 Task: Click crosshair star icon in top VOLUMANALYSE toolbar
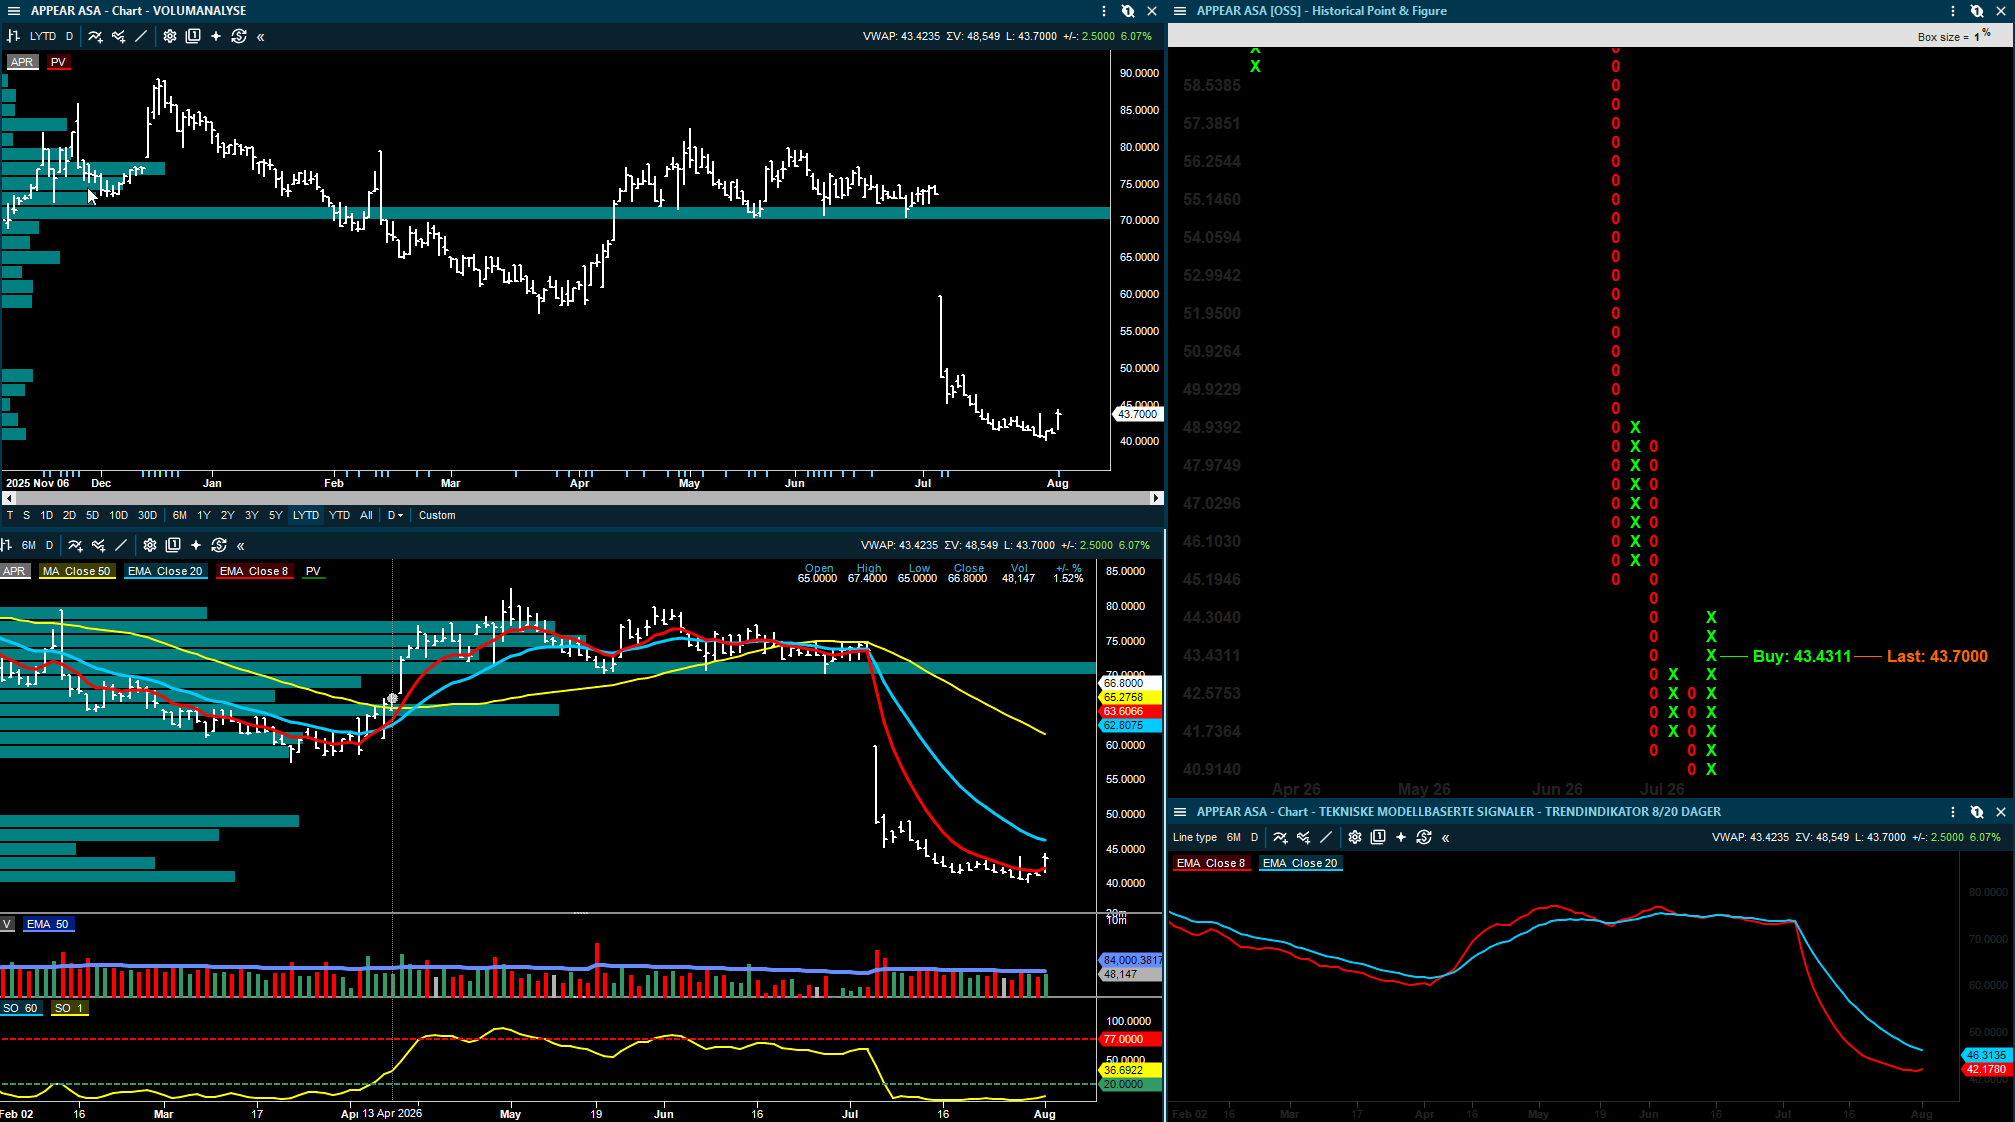click(216, 36)
